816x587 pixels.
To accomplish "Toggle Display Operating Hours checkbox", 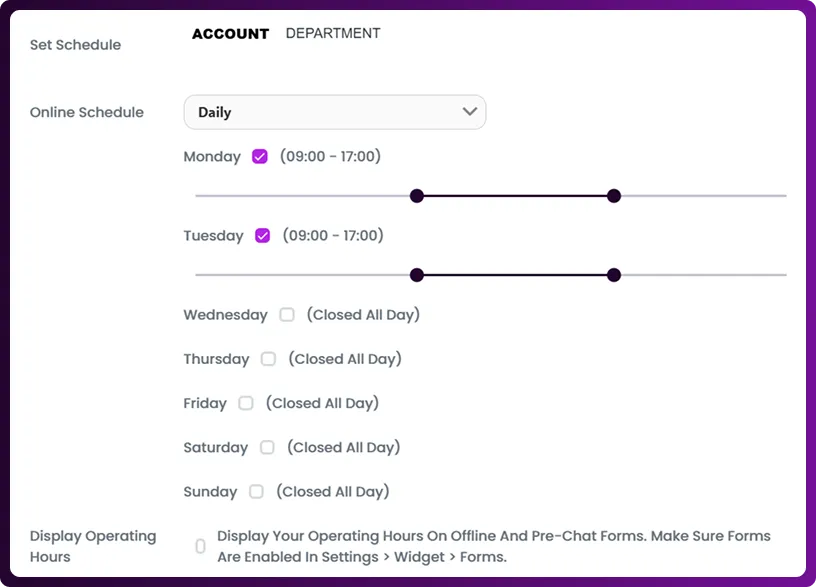I will [200, 546].
